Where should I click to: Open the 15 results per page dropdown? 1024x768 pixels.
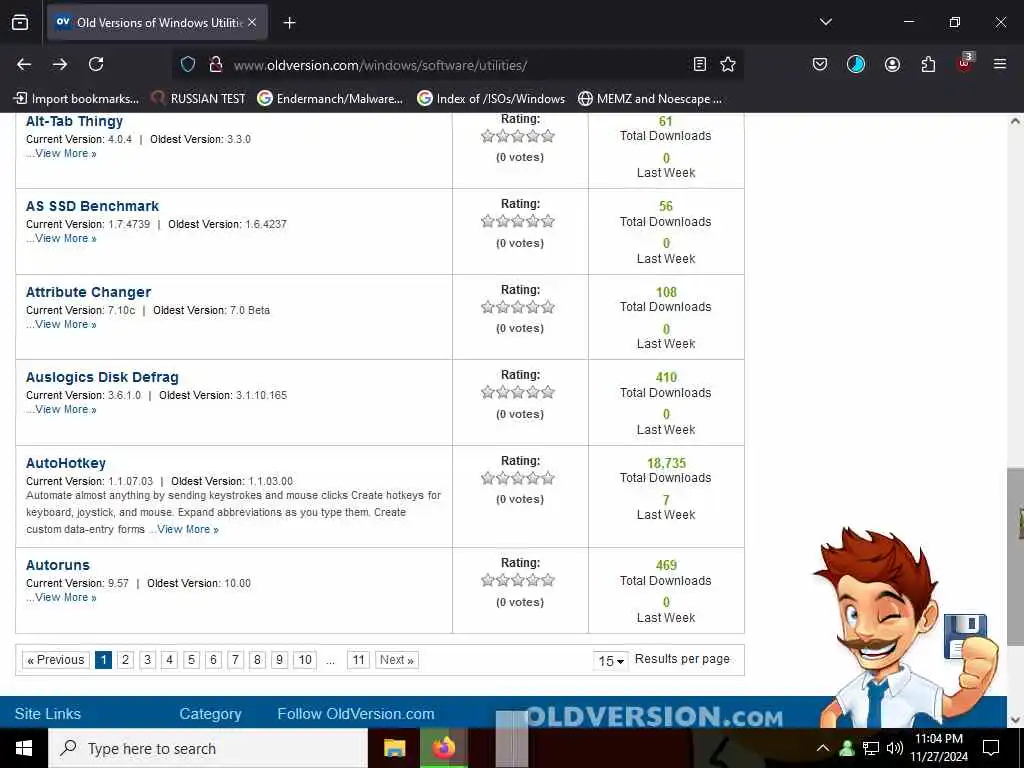pyautogui.click(x=611, y=660)
